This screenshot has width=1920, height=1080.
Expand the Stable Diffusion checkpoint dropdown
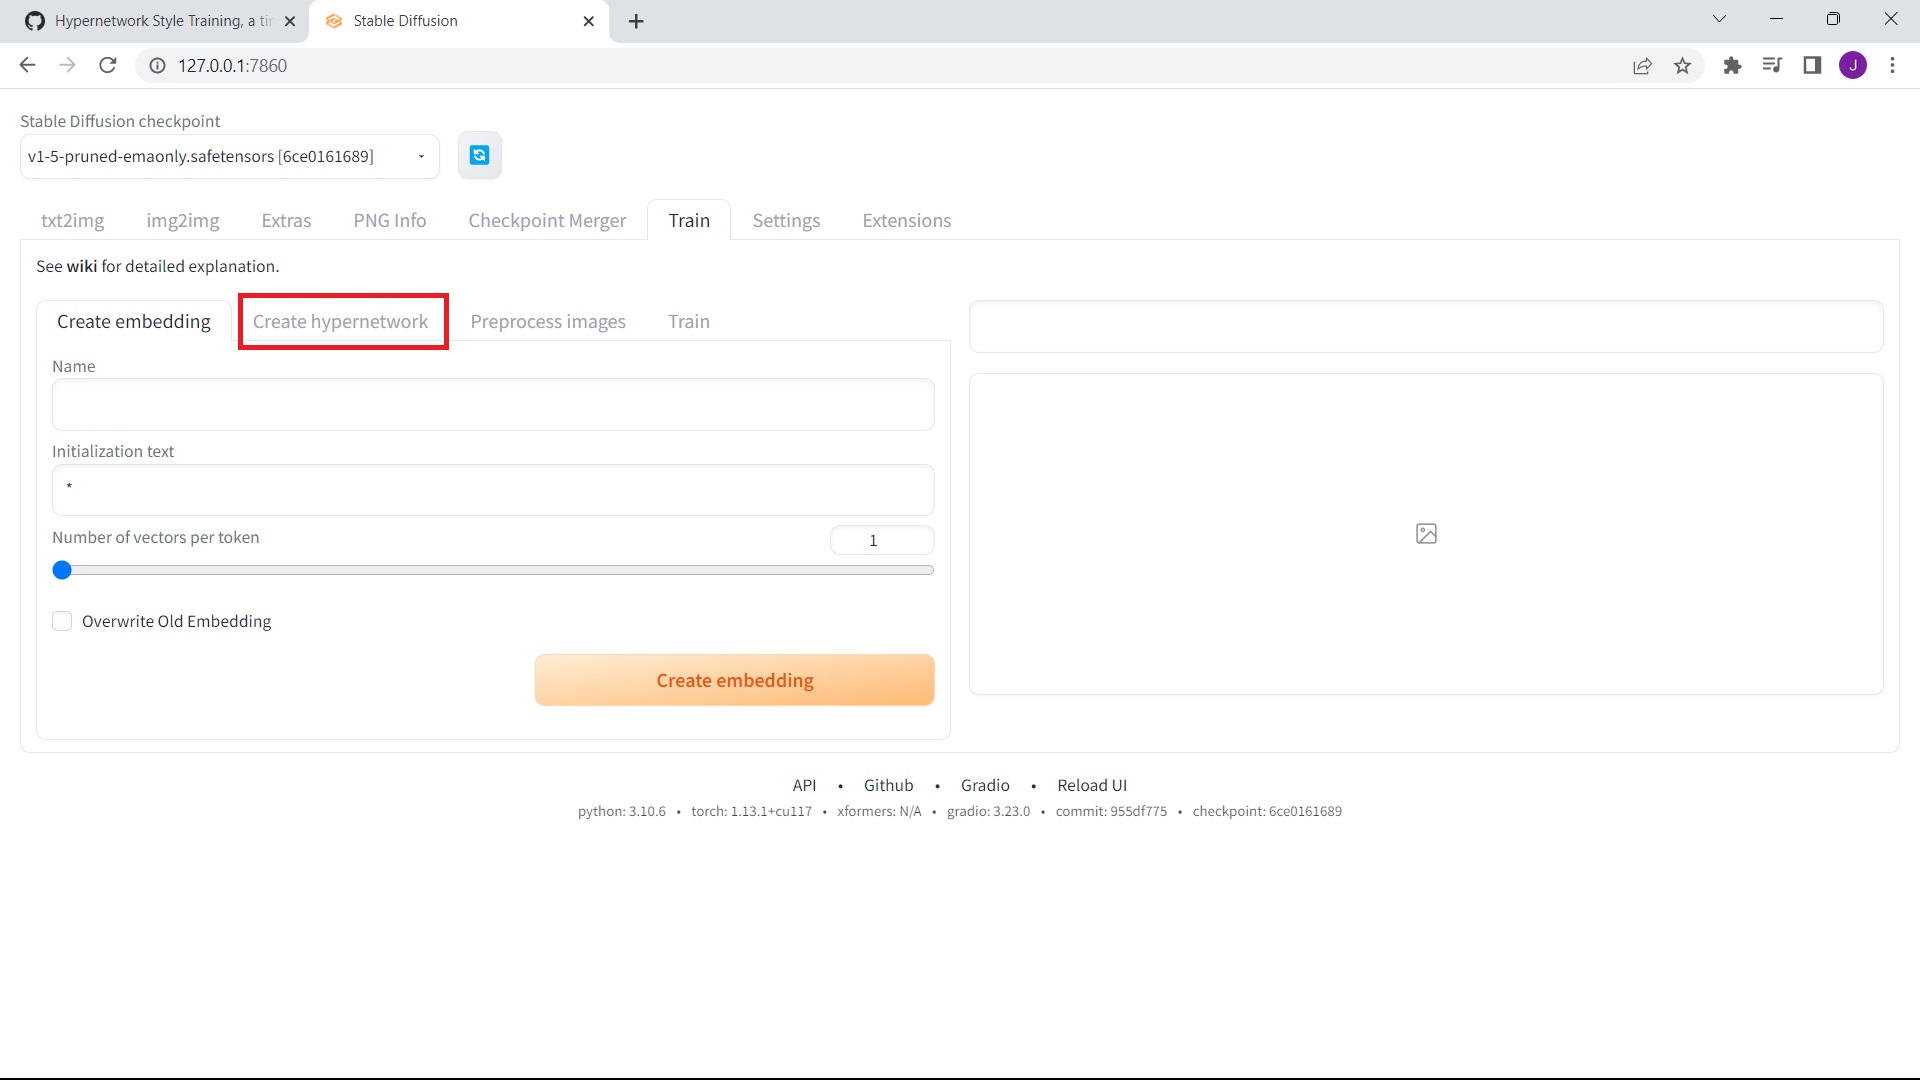point(421,156)
